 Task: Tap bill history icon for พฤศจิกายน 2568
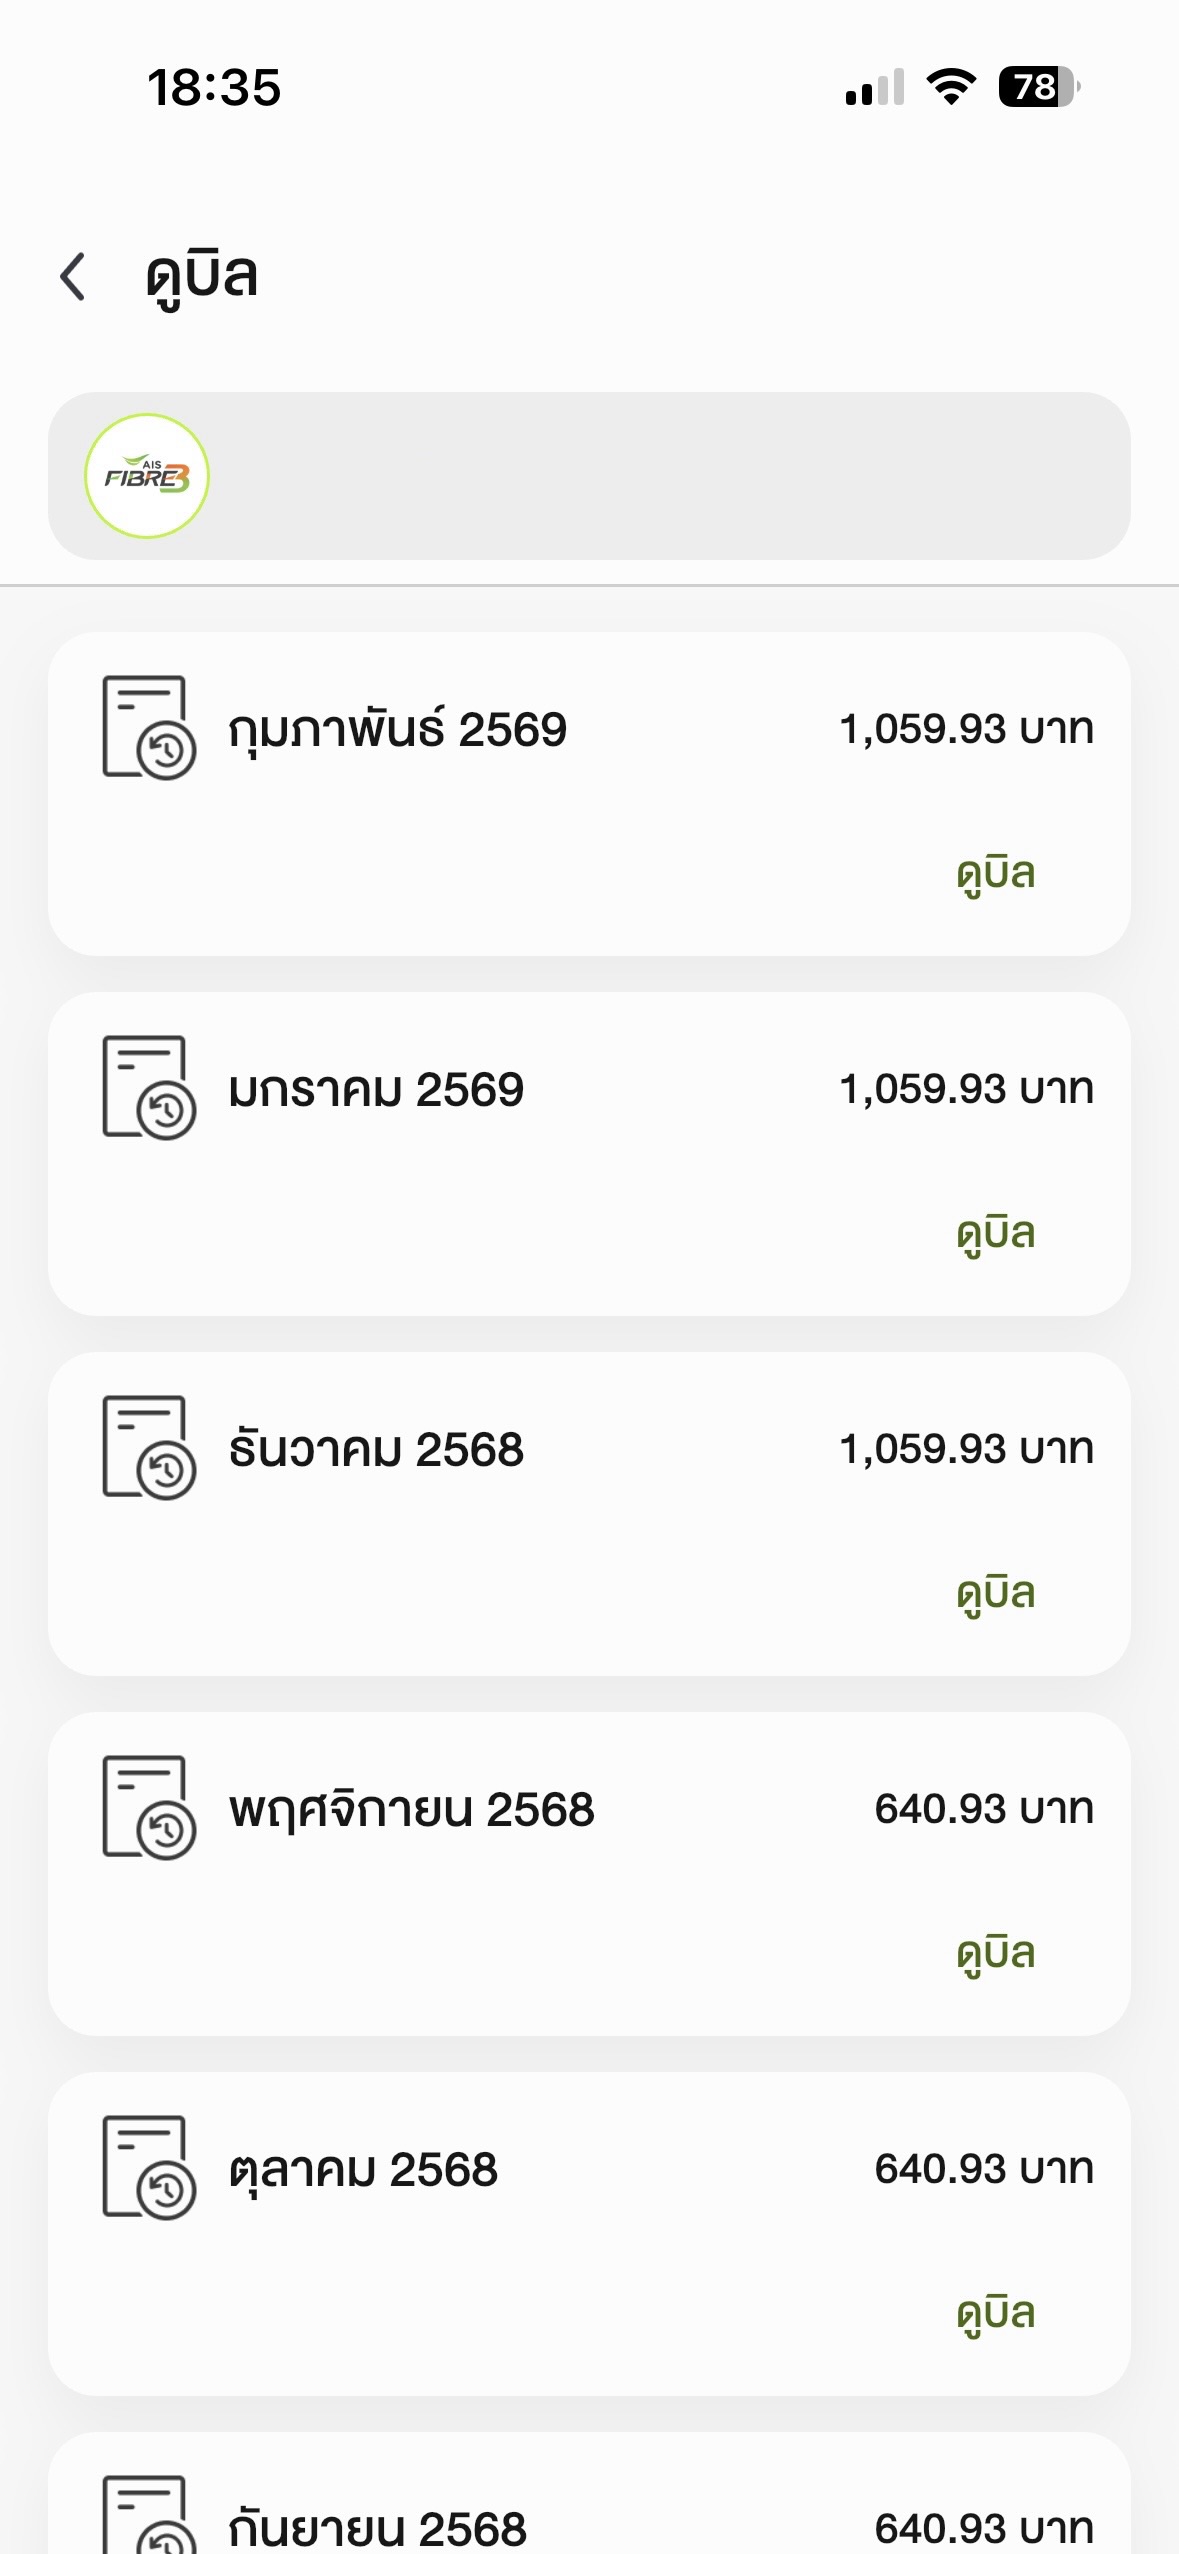(x=149, y=1808)
